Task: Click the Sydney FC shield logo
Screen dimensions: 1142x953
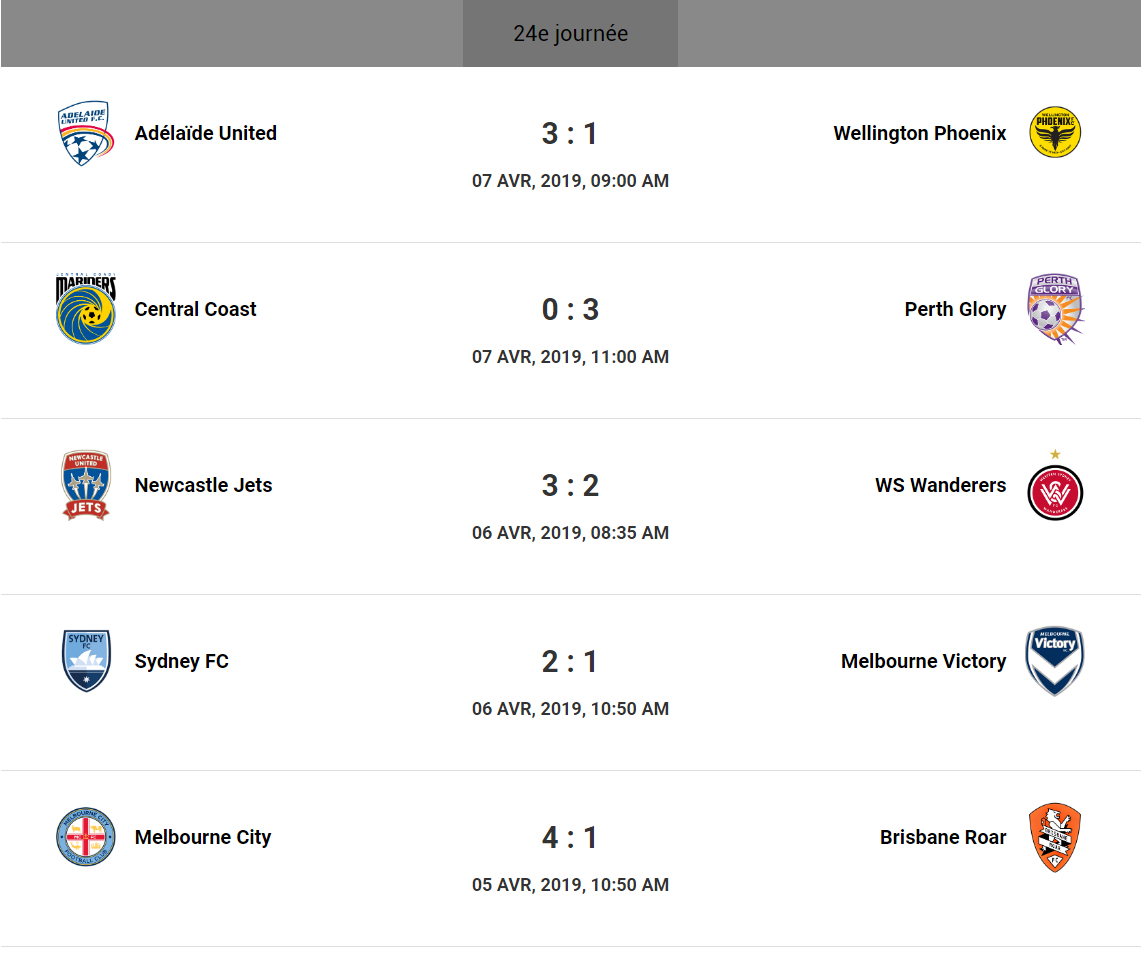Action: tap(85, 661)
